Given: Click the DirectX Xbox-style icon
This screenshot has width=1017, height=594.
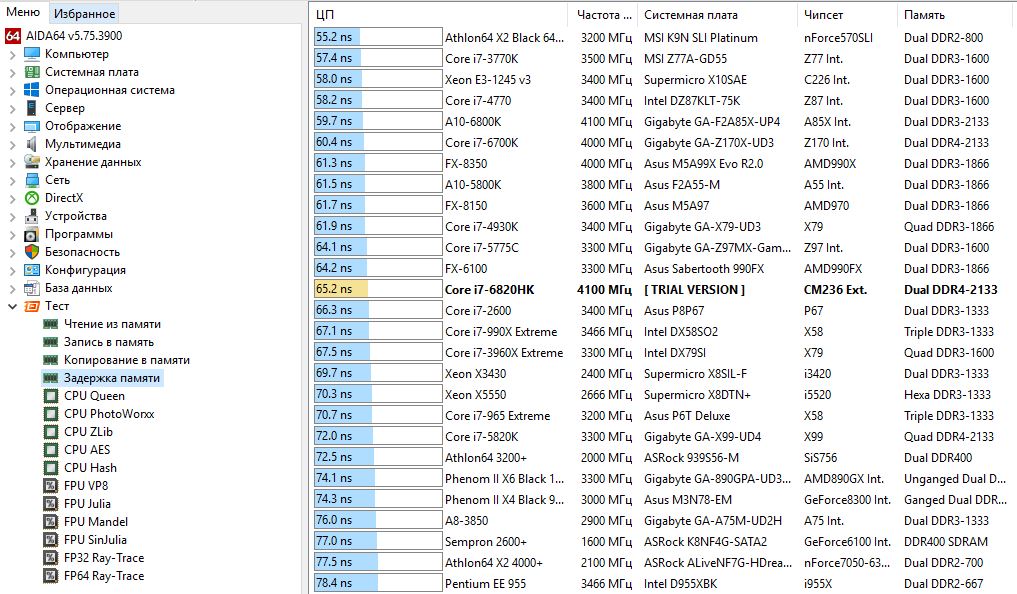Looking at the screenshot, I should tap(32, 198).
